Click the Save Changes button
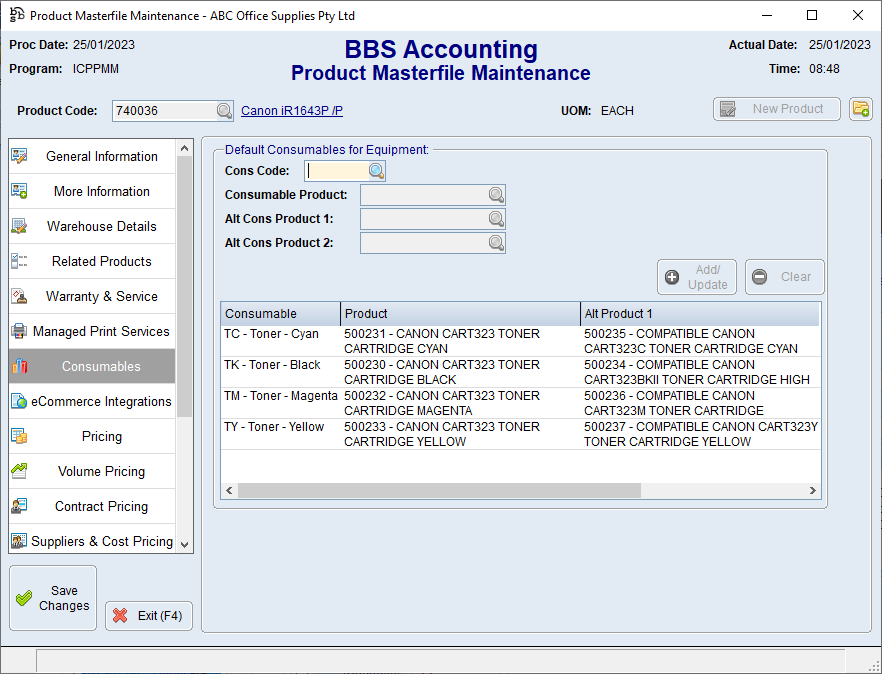This screenshot has height=674, width=882. 53,598
